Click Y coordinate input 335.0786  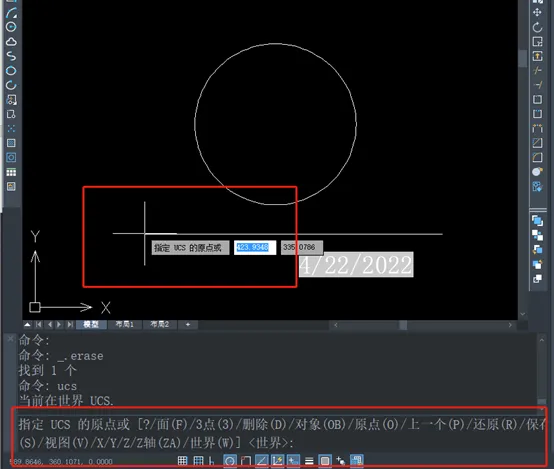pos(301,247)
